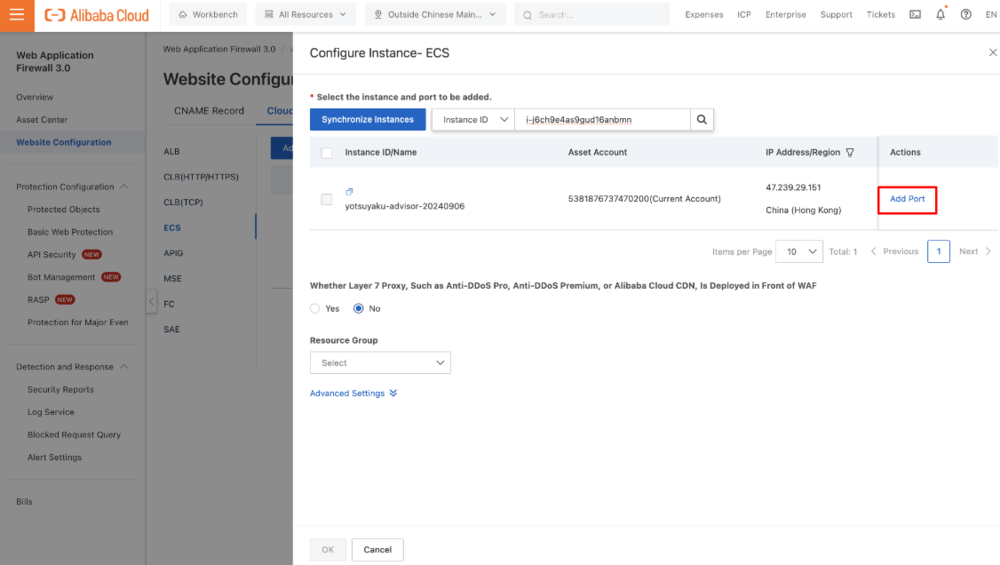
Task: Open Alert Settings
Action: click(x=55, y=457)
